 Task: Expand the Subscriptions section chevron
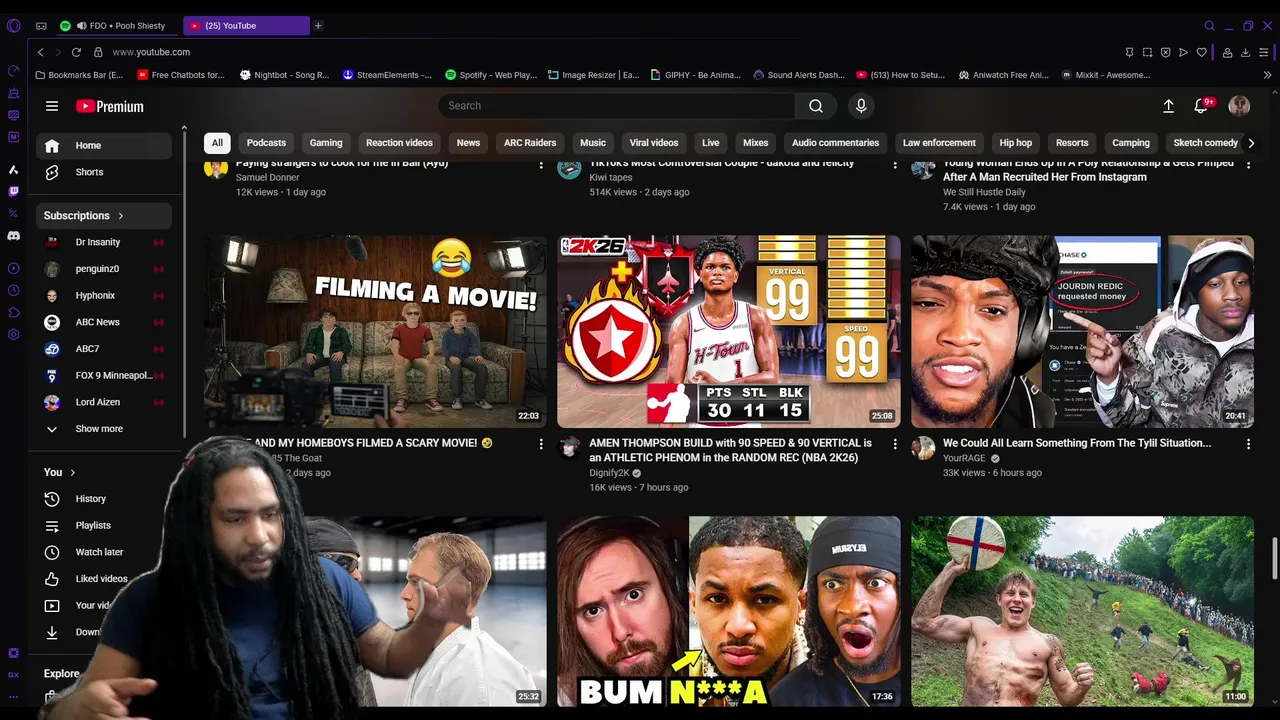[x=121, y=216]
